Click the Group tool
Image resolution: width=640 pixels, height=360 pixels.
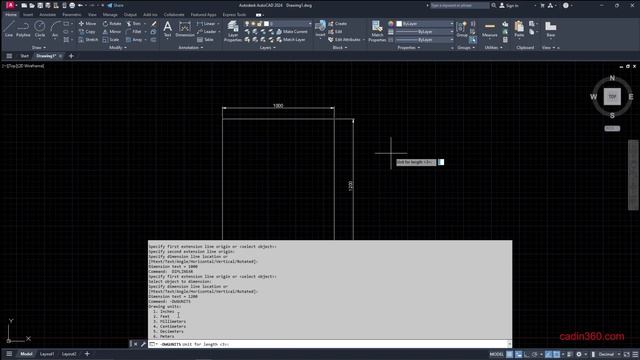[462, 29]
